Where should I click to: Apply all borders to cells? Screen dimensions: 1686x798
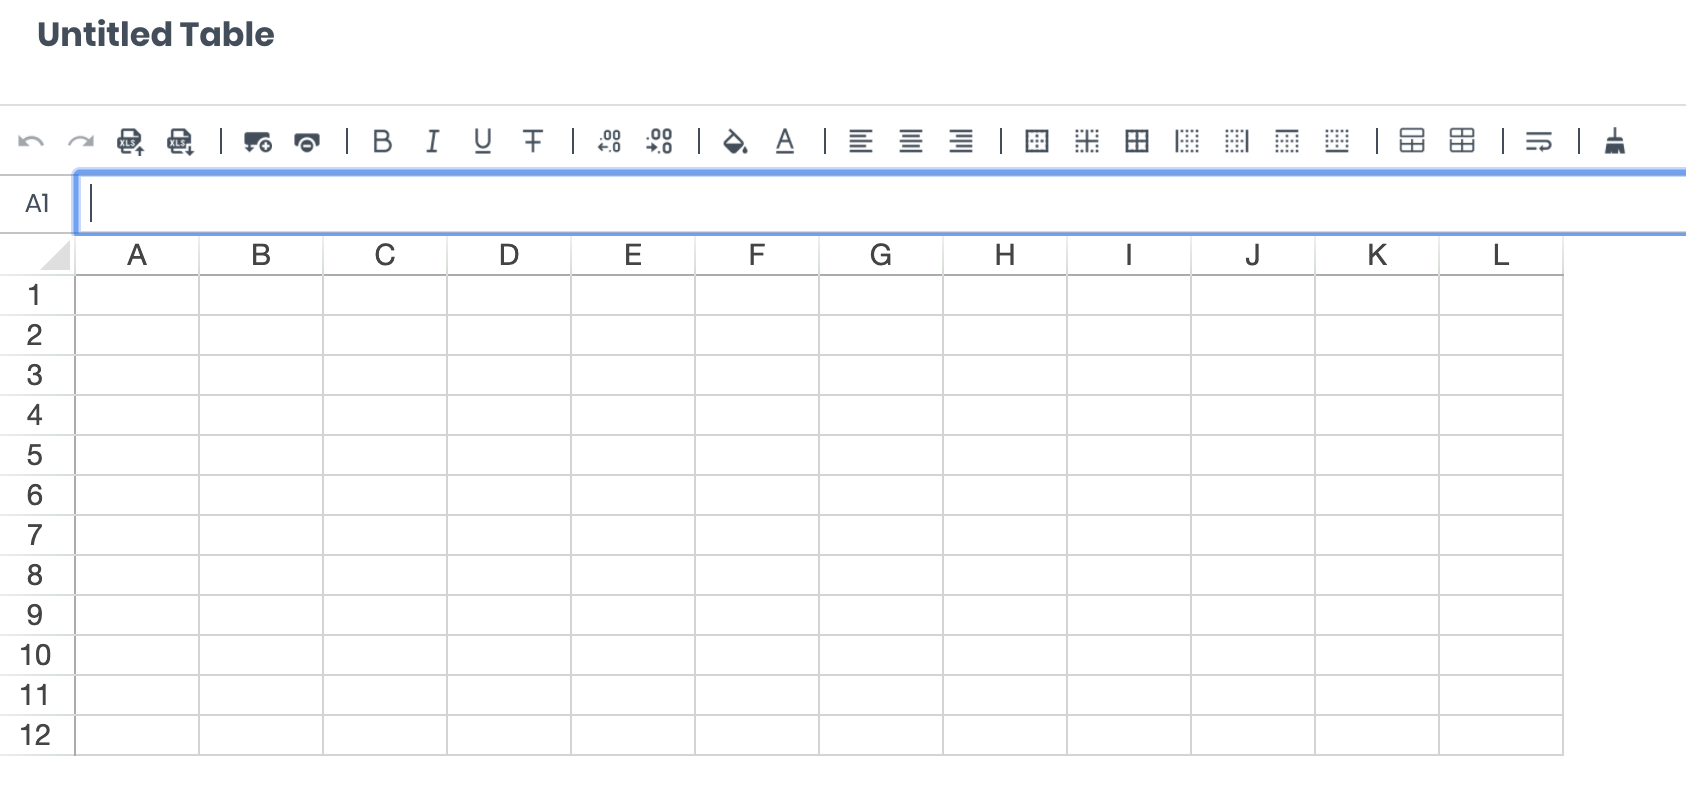click(x=1137, y=141)
